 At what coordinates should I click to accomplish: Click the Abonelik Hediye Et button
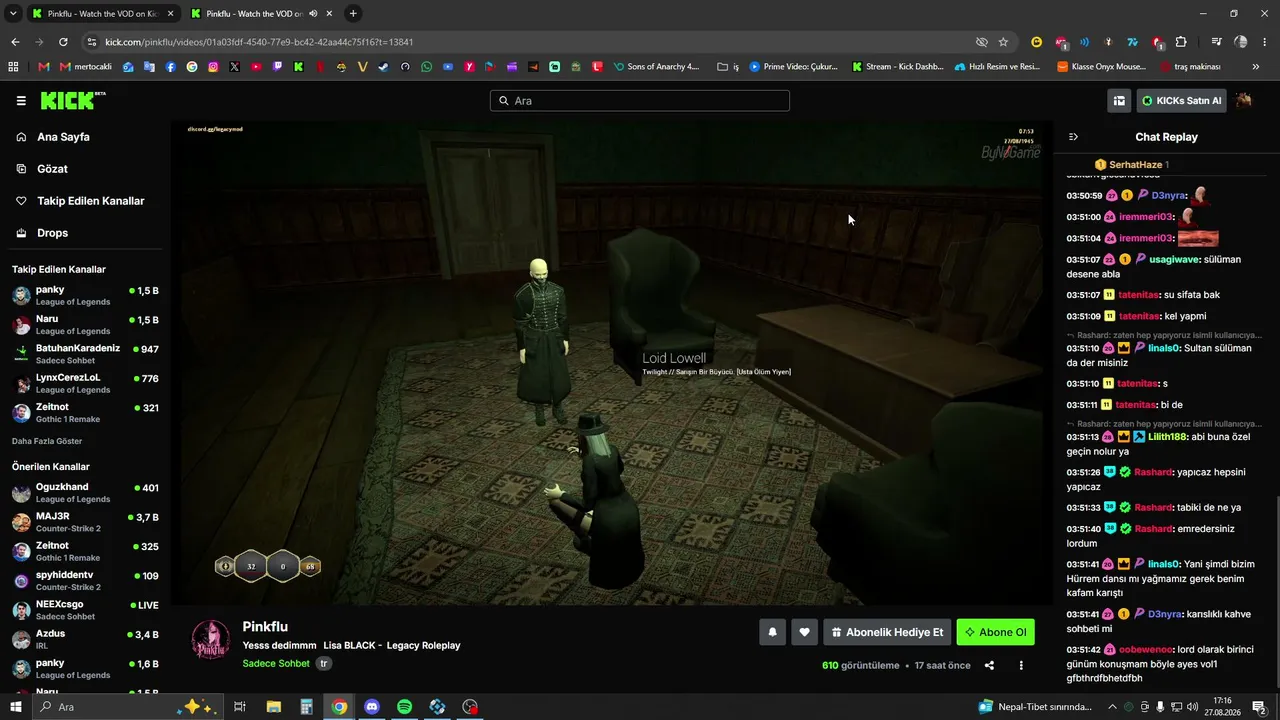click(x=886, y=632)
